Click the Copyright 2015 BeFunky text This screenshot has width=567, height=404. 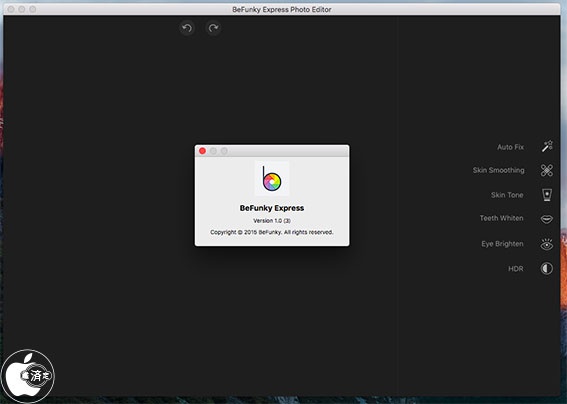point(272,232)
